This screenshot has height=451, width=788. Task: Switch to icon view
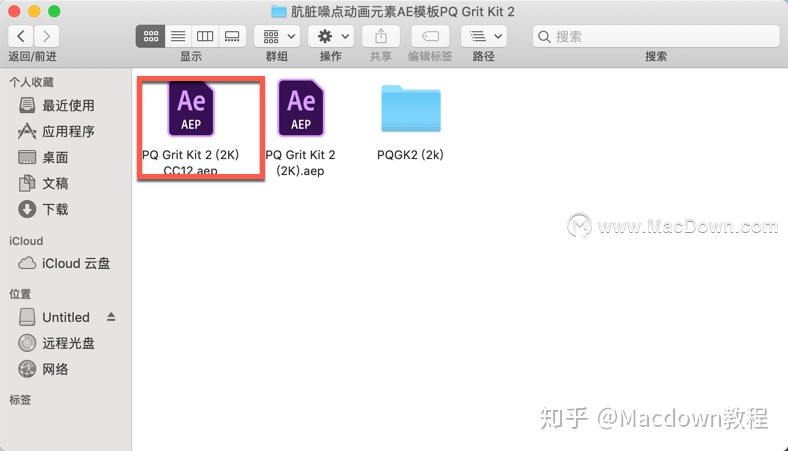[150, 36]
